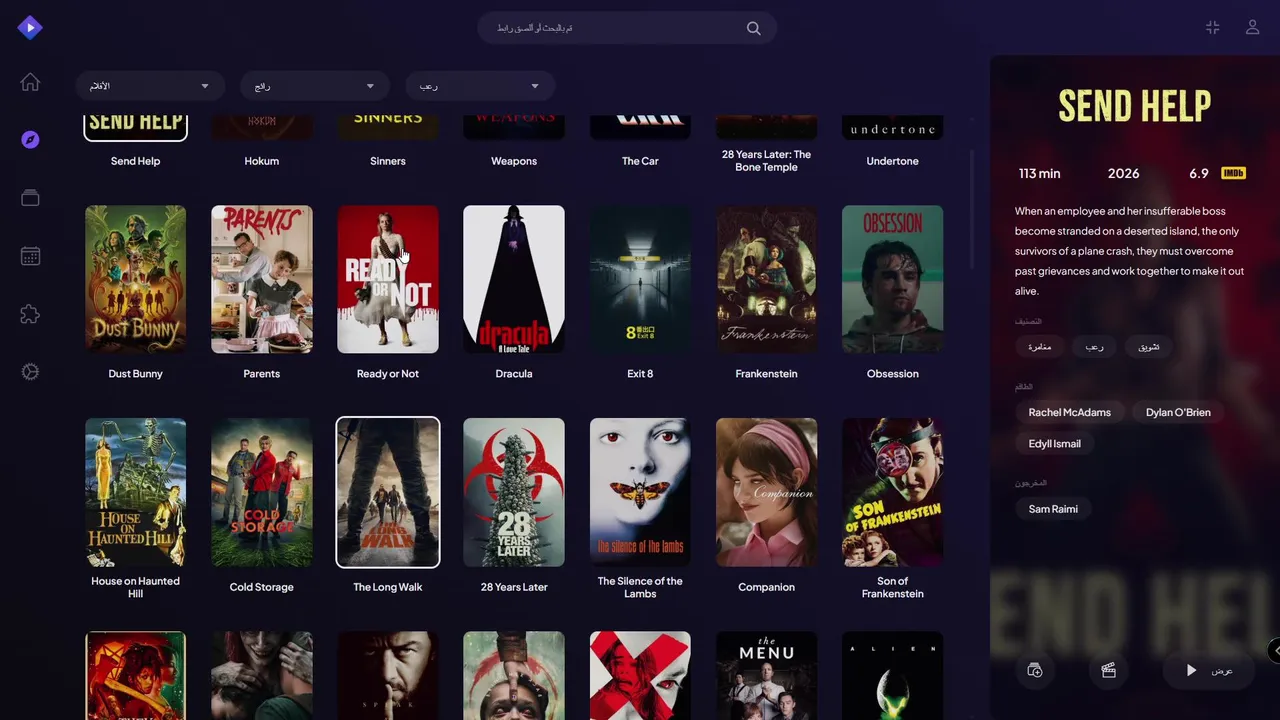The width and height of the screenshot is (1280, 720).
Task: Click the Rachel McAdams cast chip
Action: (1070, 412)
